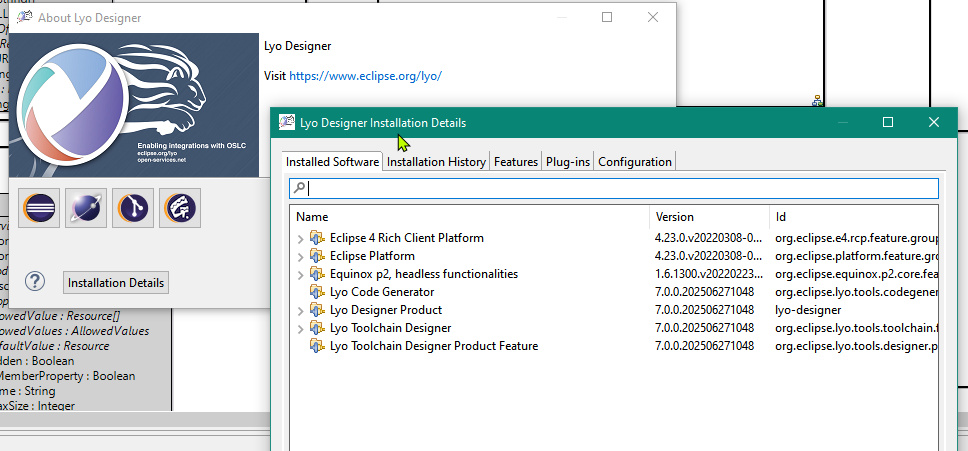Image resolution: width=968 pixels, height=451 pixels.
Task: Click org.eclipse.e4.rcp.feature.group Id cell
Action: tap(857, 238)
